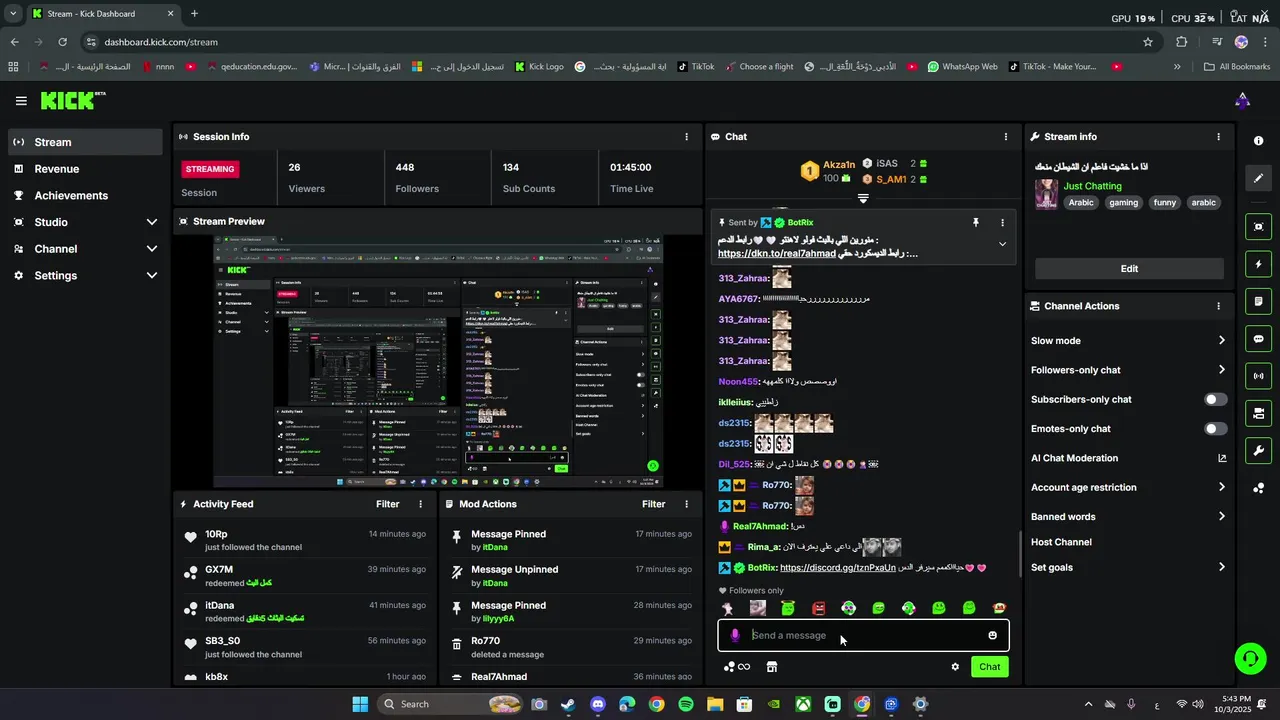
Task: Open Channel Actions panel three-dot menu
Action: pos(1218,306)
